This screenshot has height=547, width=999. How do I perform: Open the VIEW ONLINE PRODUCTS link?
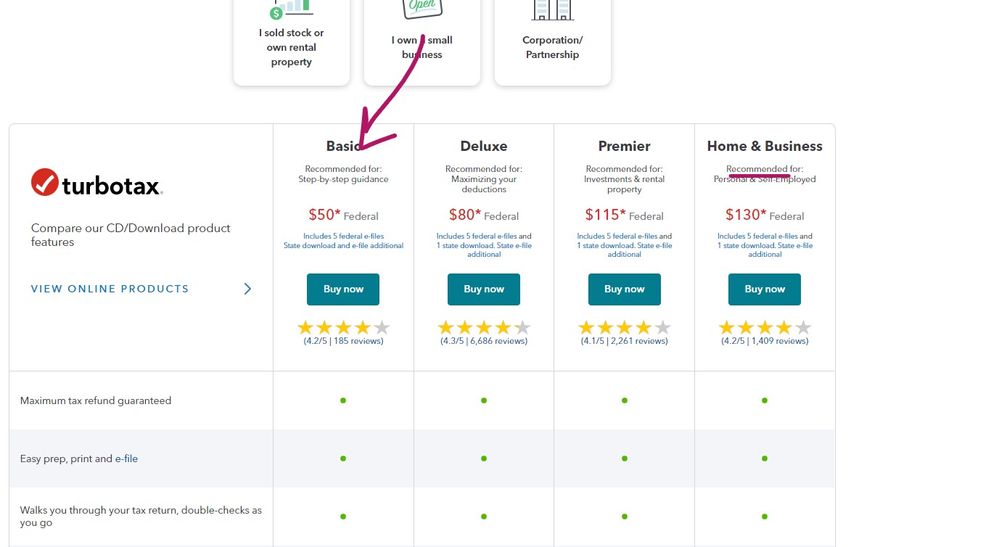(x=110, y=288)
